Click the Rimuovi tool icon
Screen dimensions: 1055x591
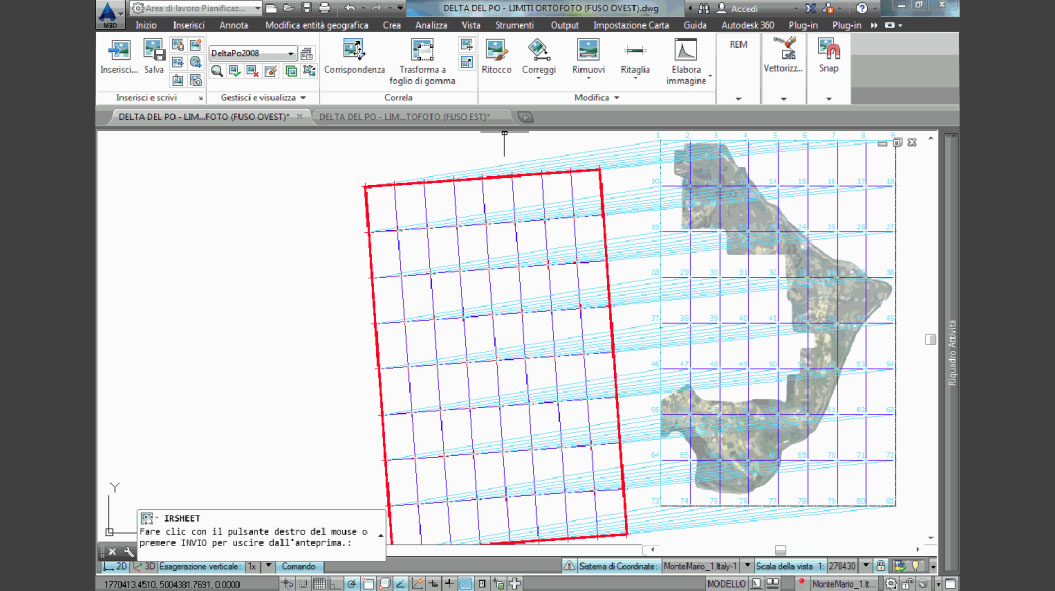(x=588, y=50)
